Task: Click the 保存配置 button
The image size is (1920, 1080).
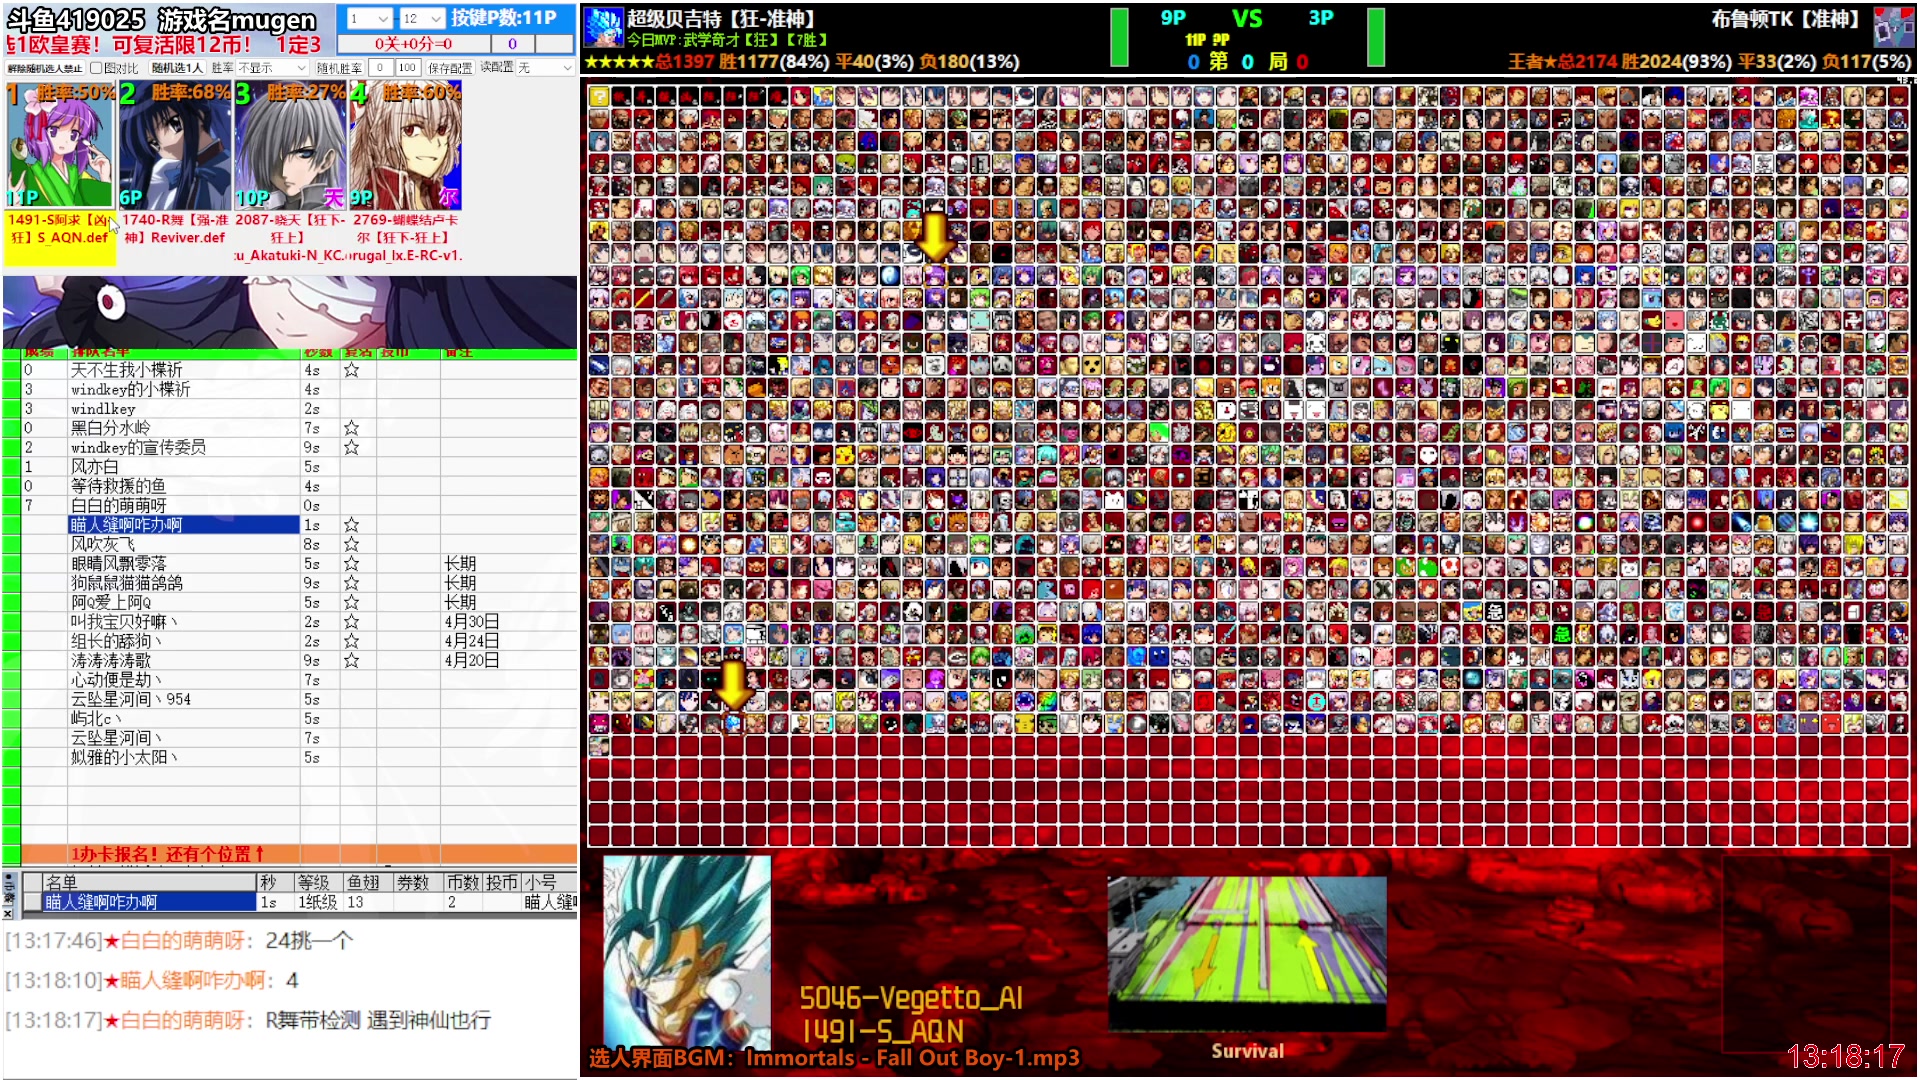Action: pyautogui.click(x=449, y=68)
